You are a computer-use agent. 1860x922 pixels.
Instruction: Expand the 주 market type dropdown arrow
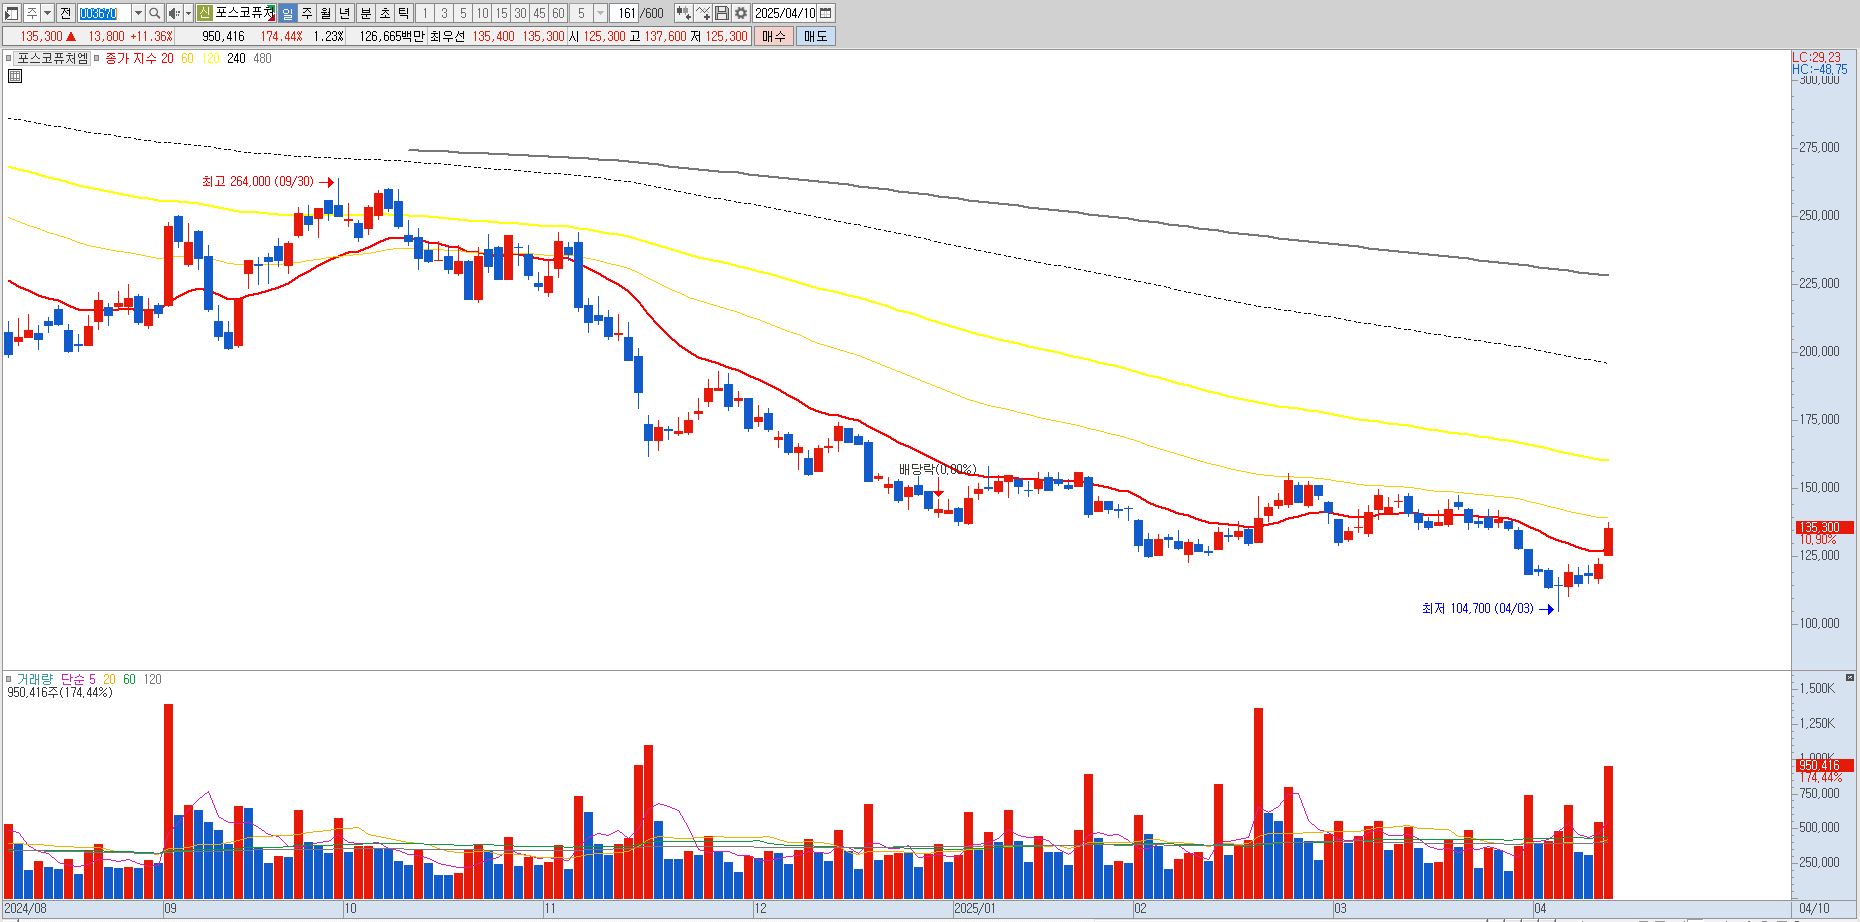tap(47, 13)
